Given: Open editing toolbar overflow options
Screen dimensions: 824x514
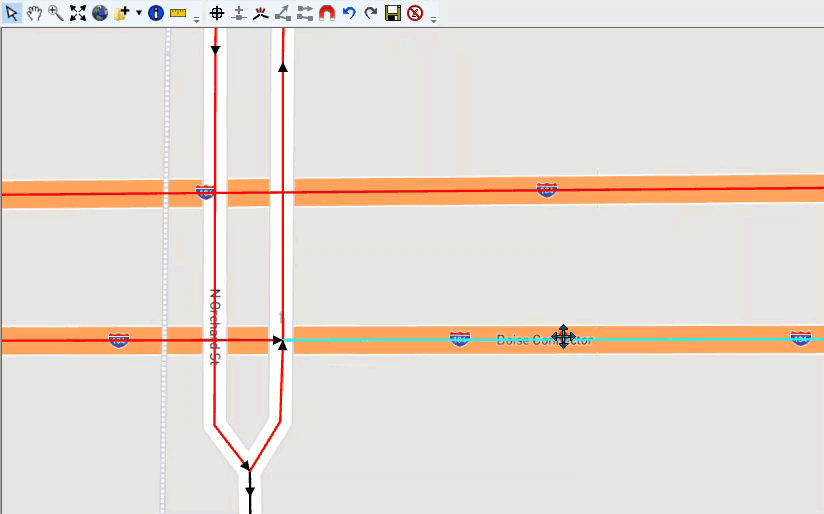Looking at the screenshot, I should [434, 19].
